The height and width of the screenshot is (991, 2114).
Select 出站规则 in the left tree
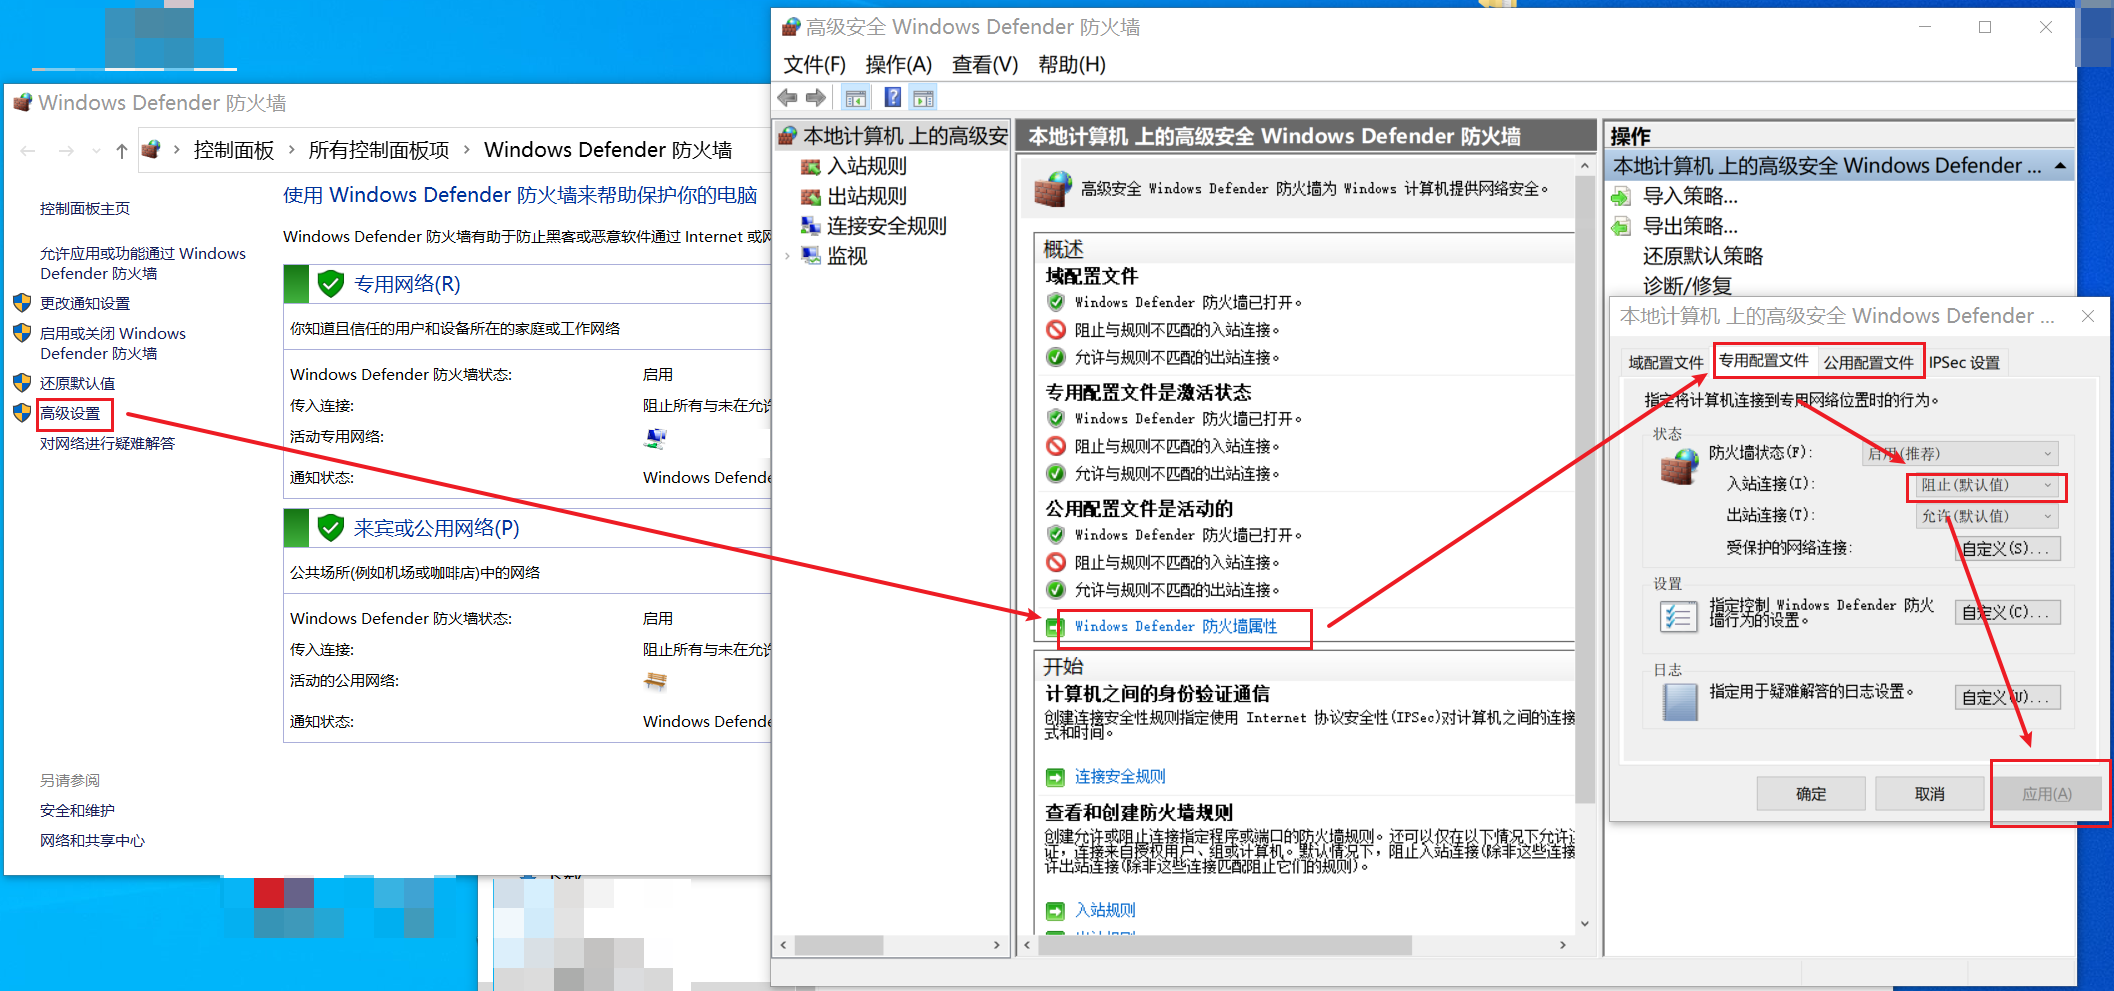866,196
